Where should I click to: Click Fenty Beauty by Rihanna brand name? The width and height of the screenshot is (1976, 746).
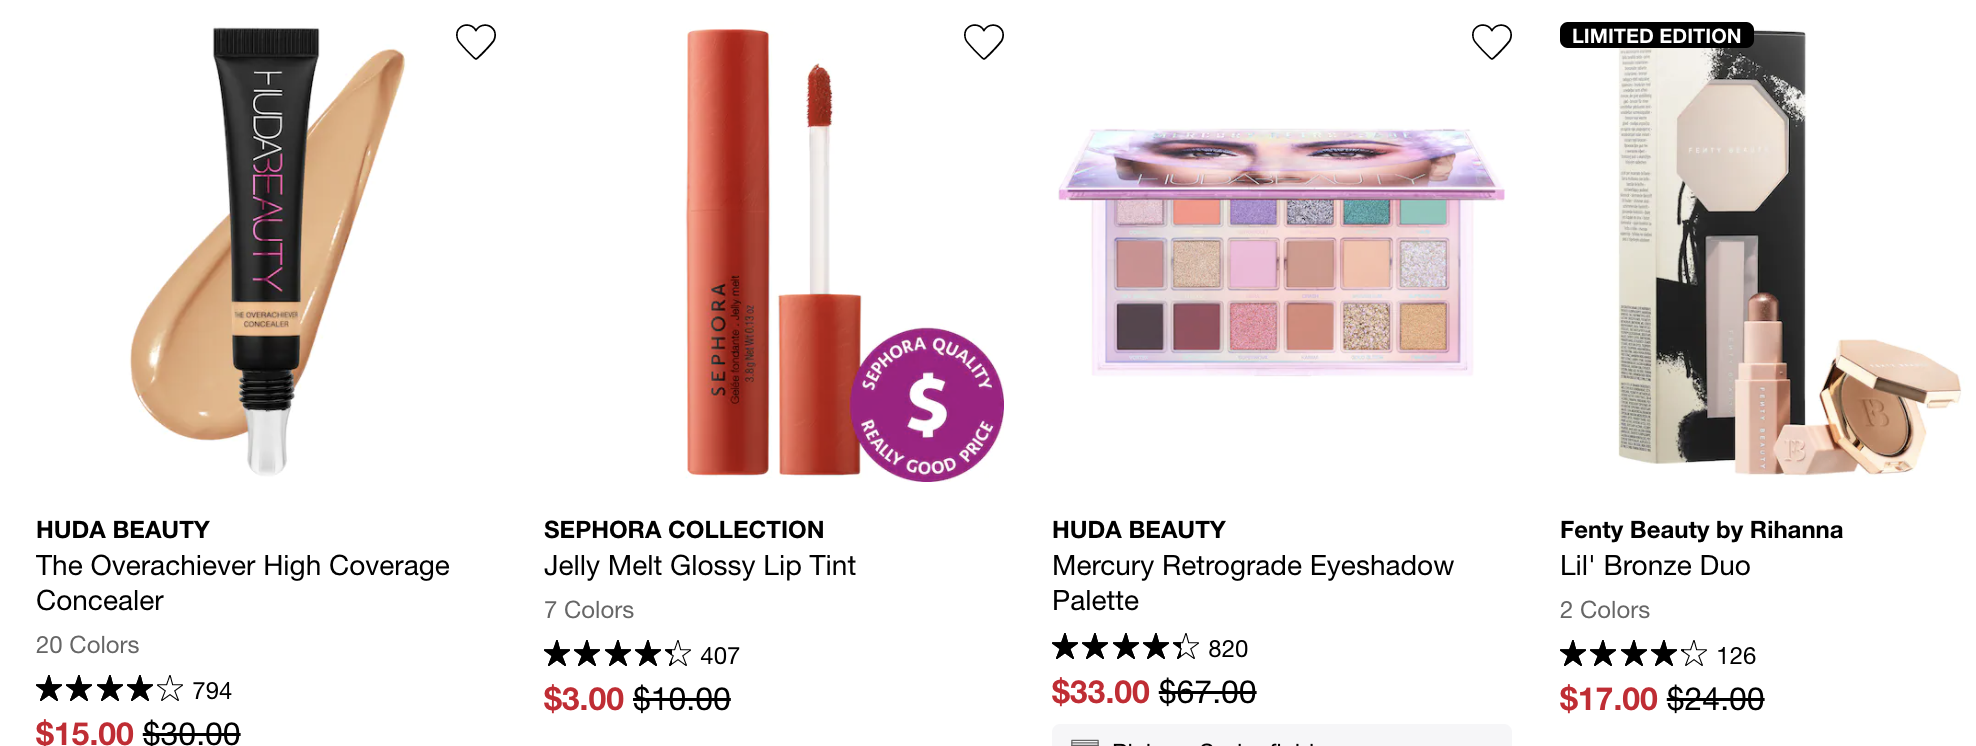1701,530
